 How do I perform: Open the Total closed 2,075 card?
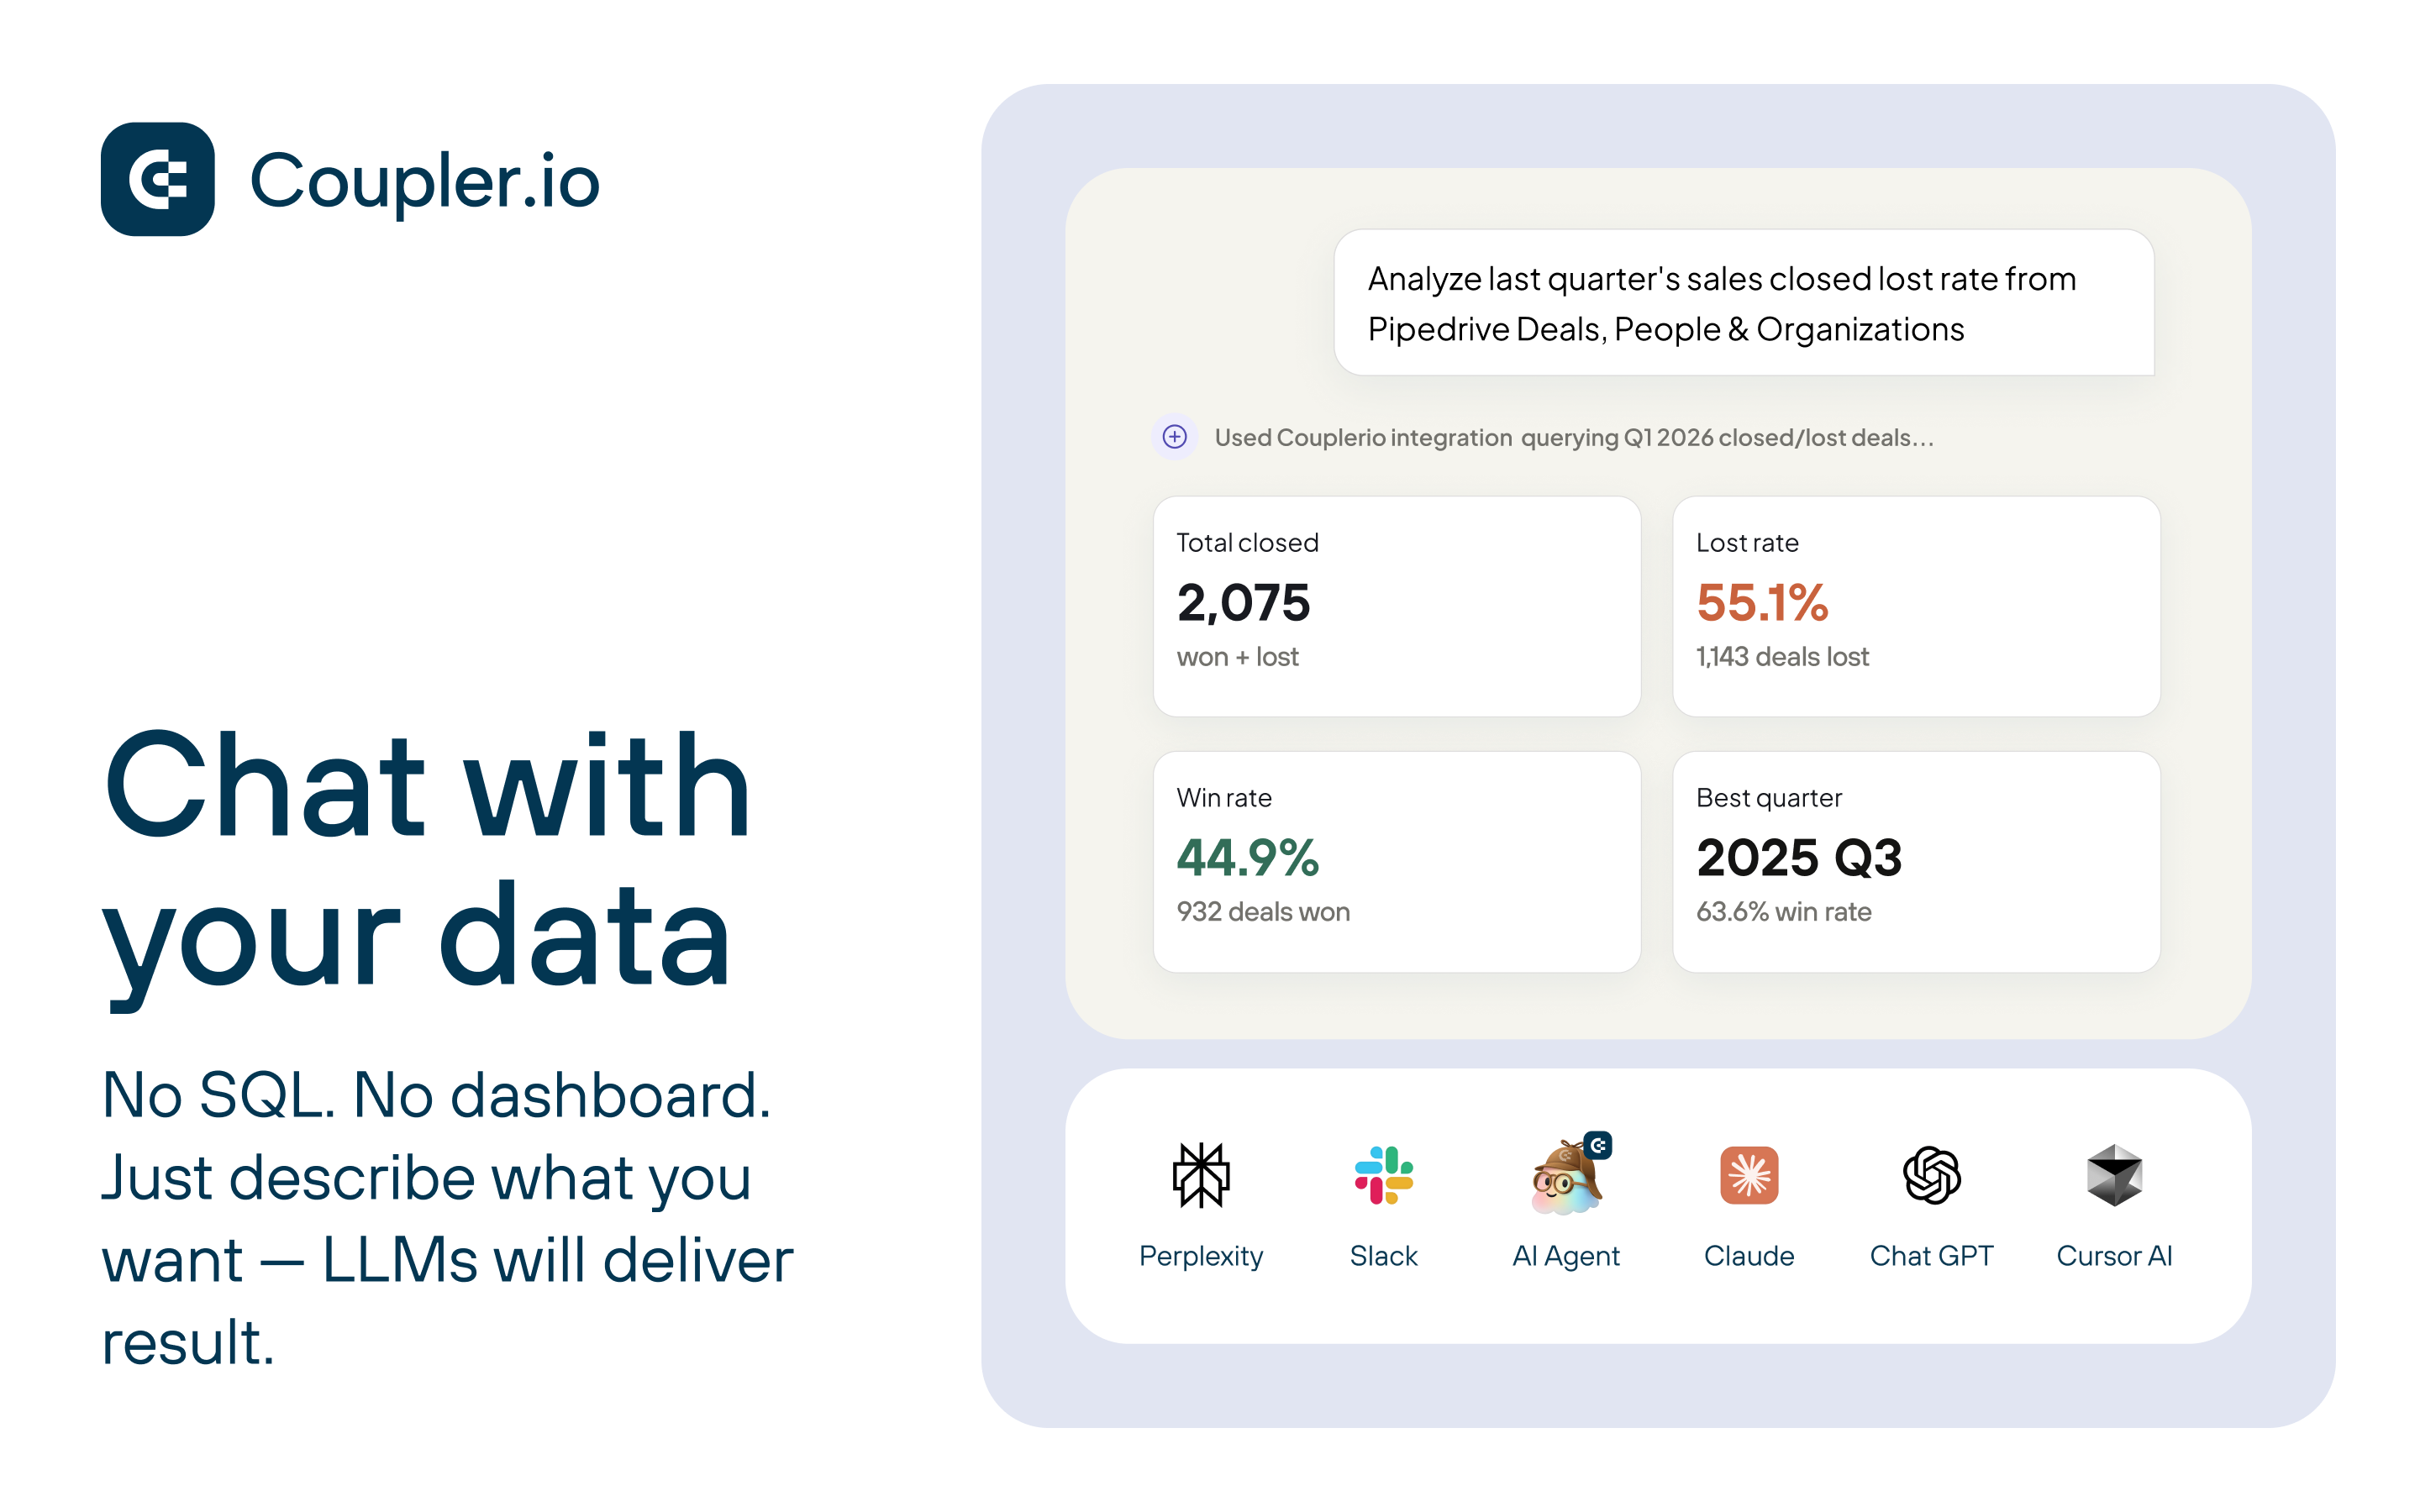1396,607
